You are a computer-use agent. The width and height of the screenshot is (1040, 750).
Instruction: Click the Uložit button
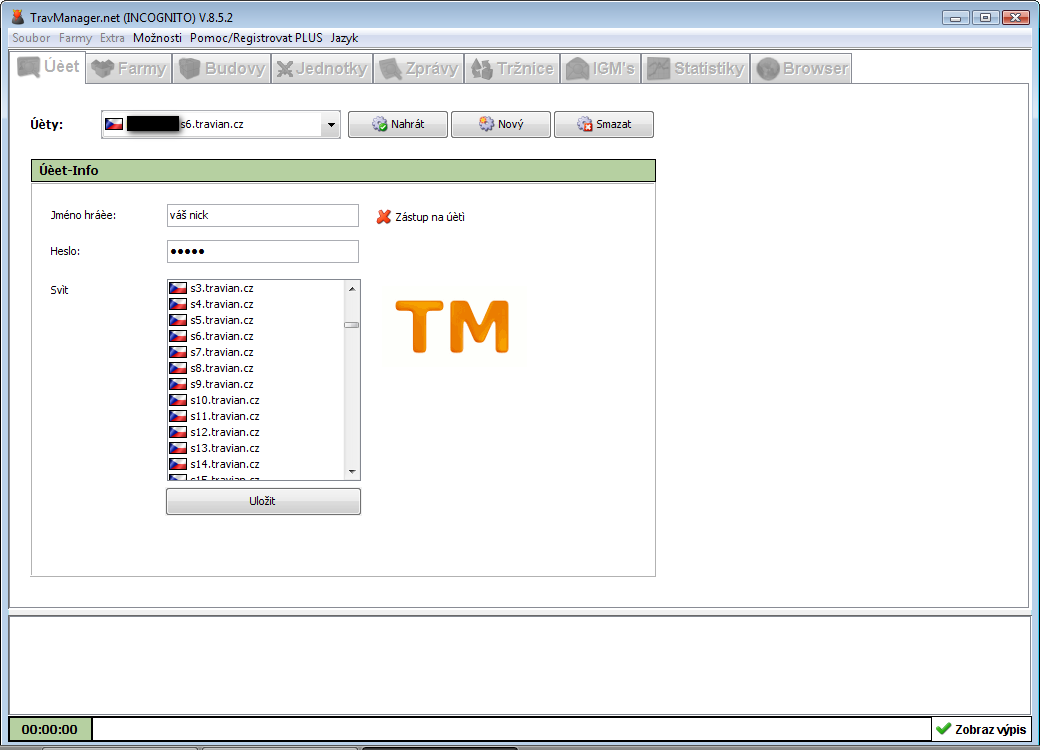coord(263,501)
